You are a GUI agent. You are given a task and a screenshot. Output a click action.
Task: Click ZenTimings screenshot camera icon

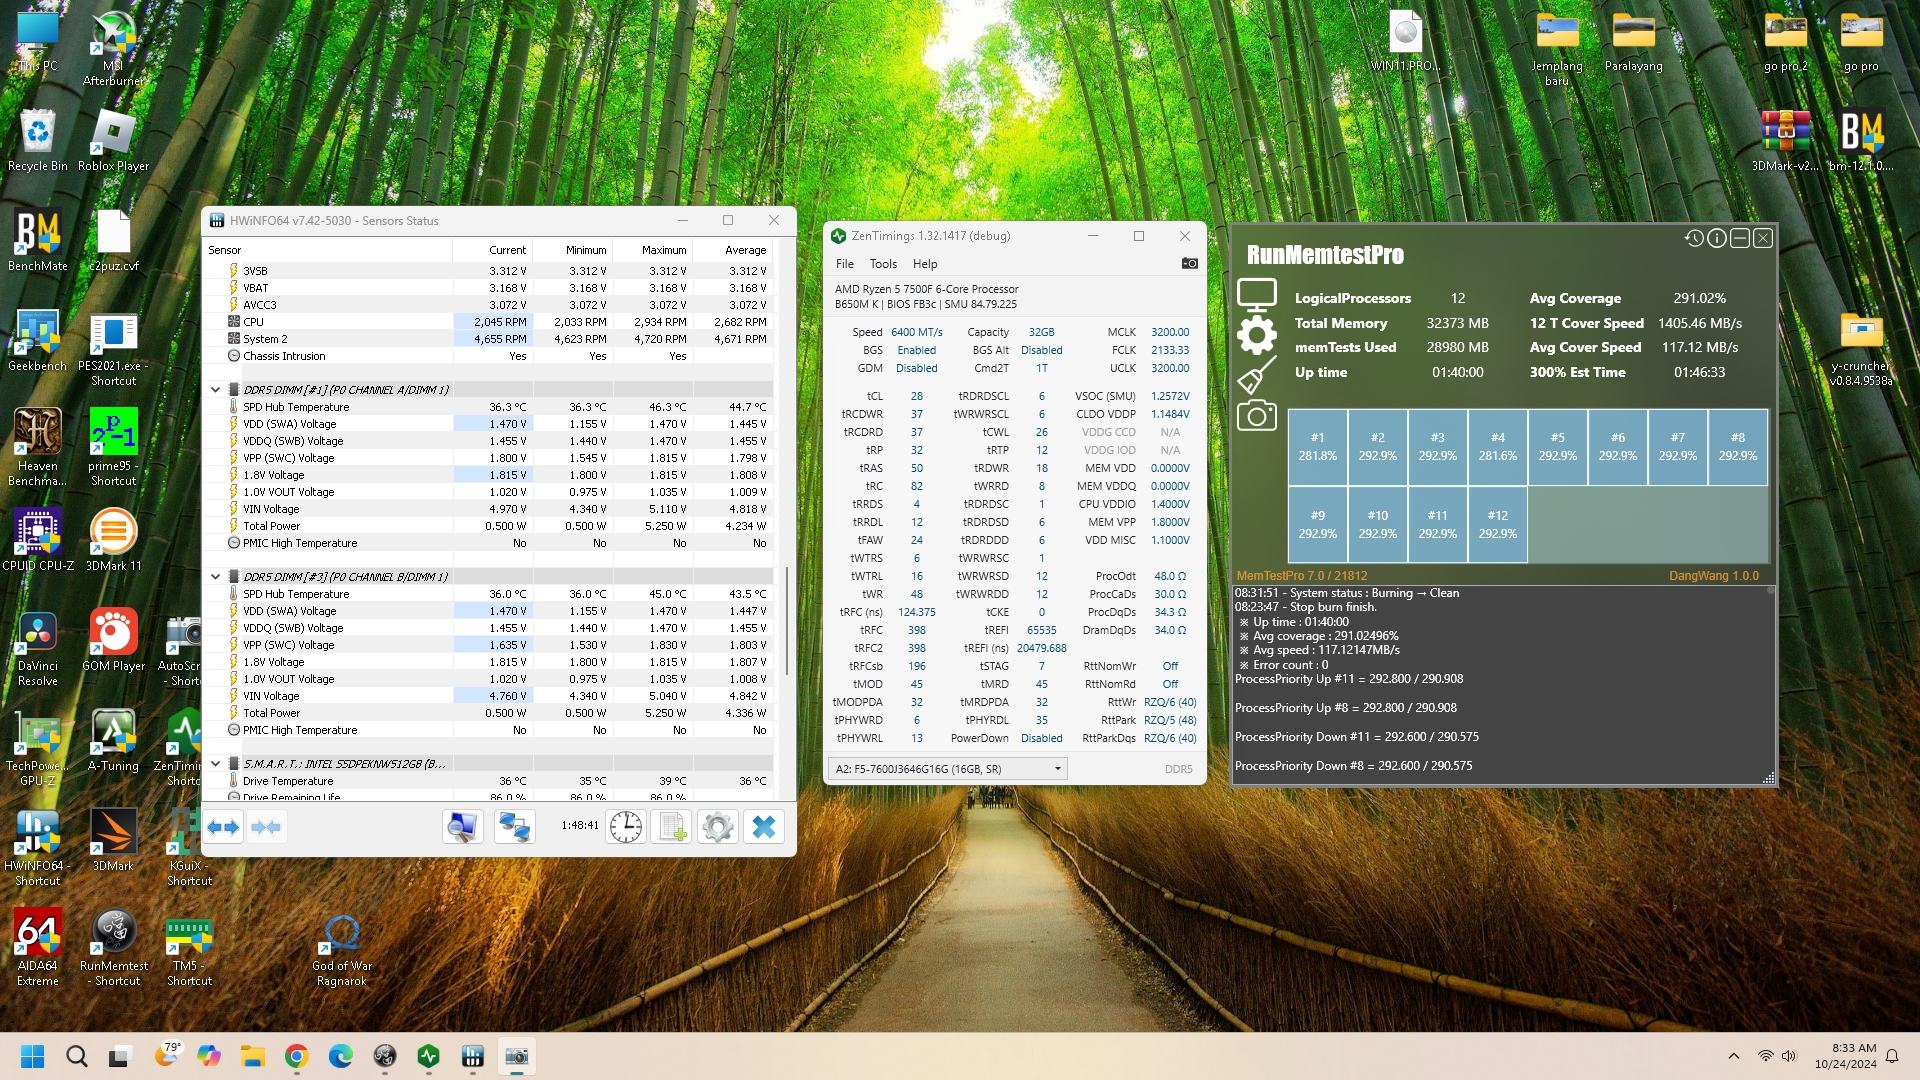(x=1189, y=263)
